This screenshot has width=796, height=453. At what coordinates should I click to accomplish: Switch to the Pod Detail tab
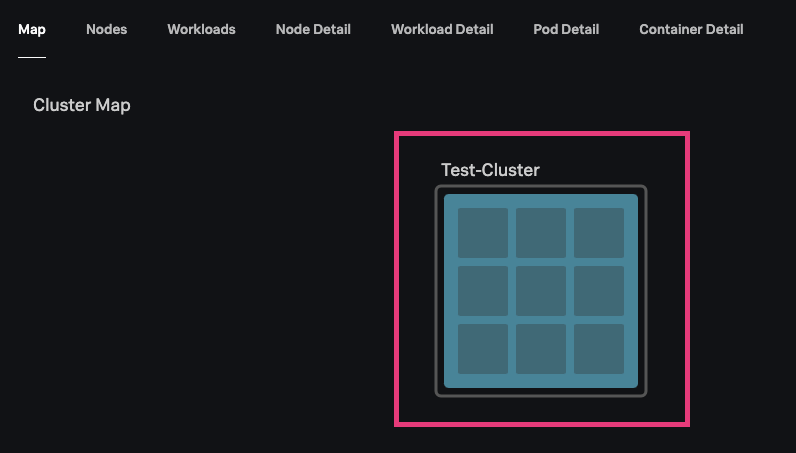(566, 29)
